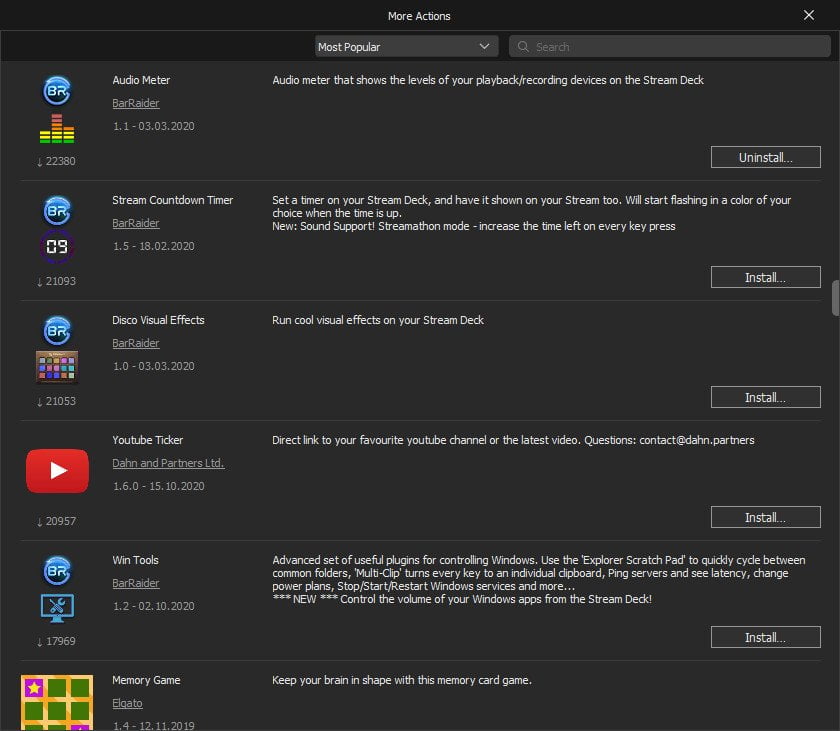Click the 22380 download count
This screenshot has height=731, width=840.
56,161
